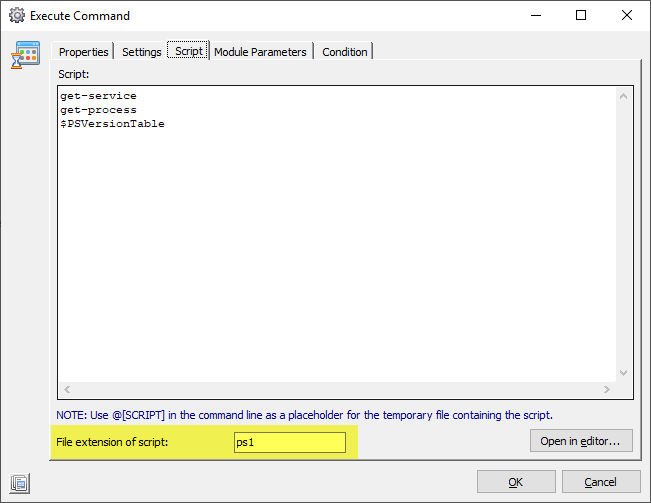Focus the File extension of script field
The width and height of the screenshot is (651, 503).
tap(290, 442)
